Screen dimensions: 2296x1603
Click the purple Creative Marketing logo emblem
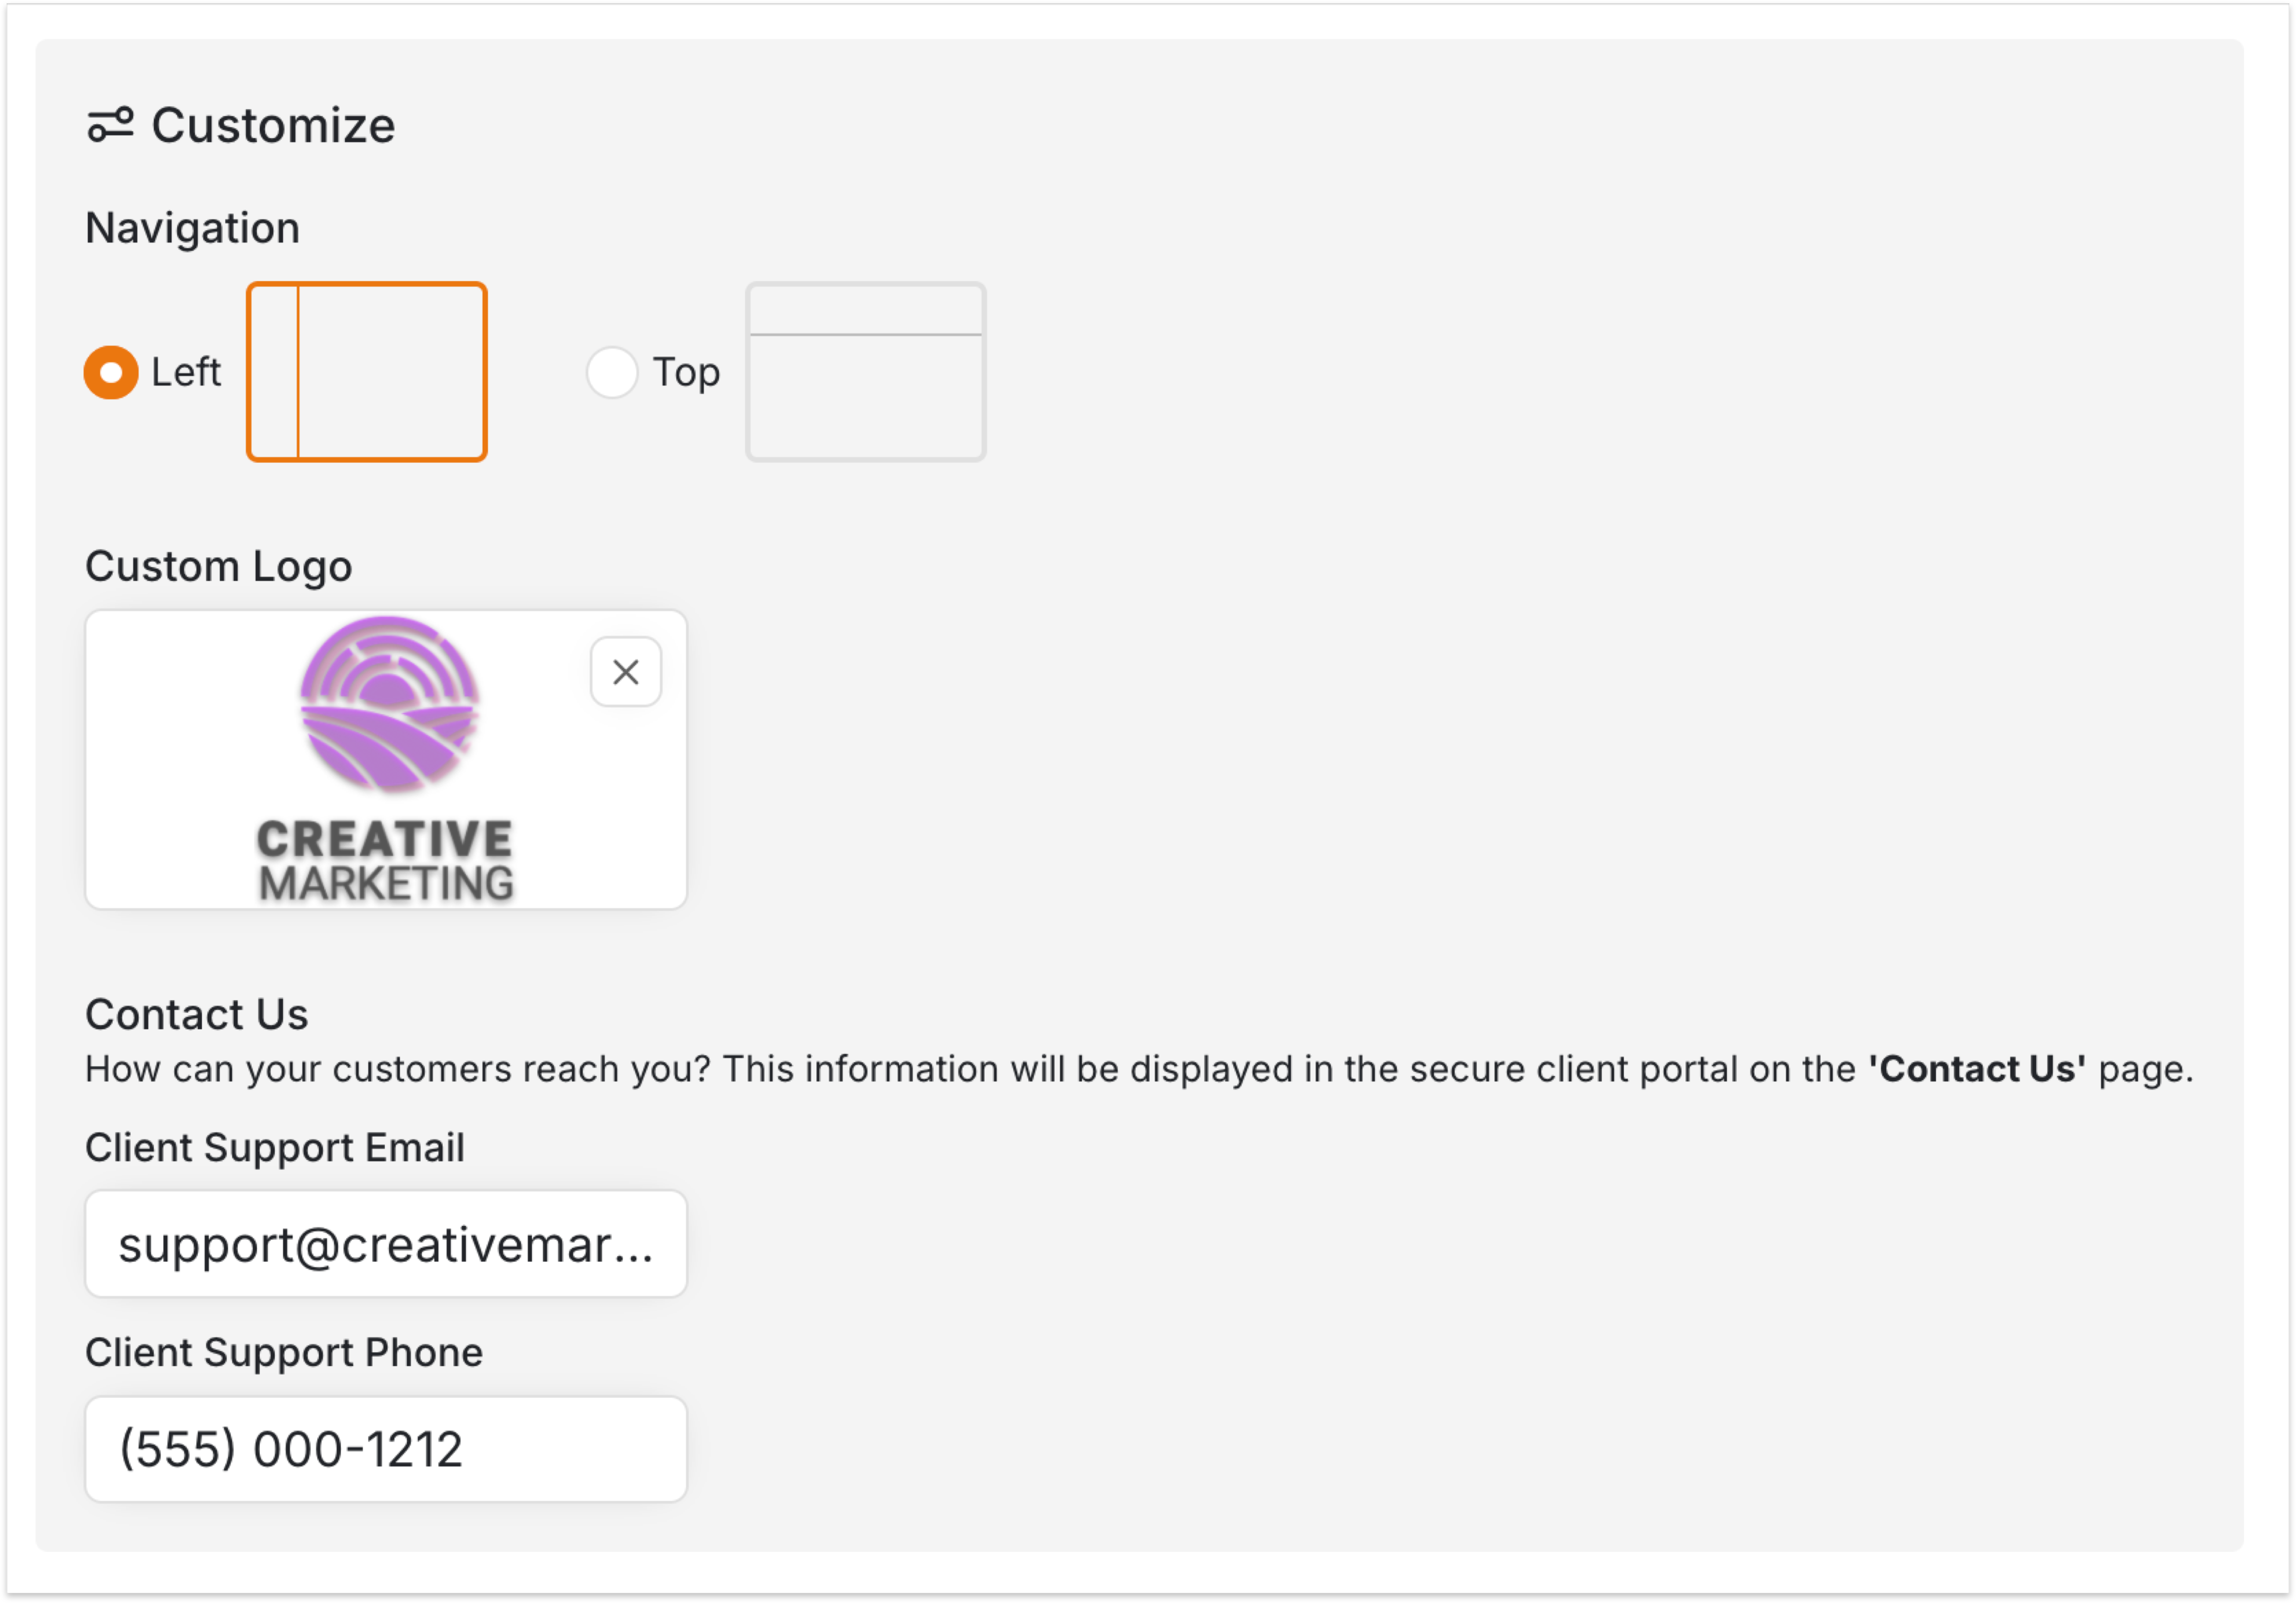[389, 704]
